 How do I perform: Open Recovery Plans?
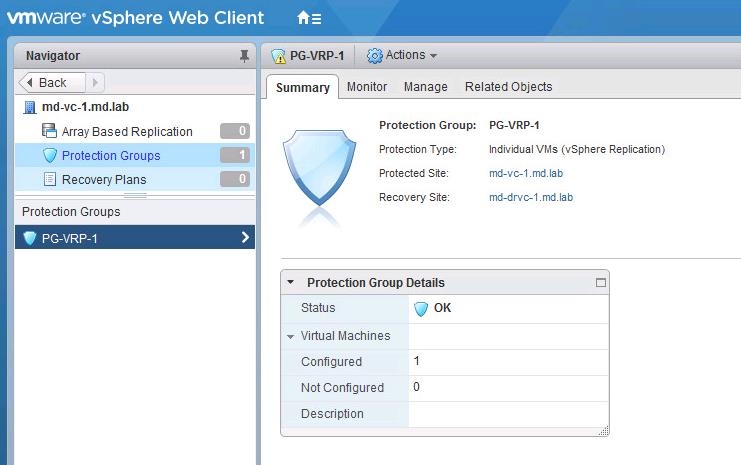[104, 180]
